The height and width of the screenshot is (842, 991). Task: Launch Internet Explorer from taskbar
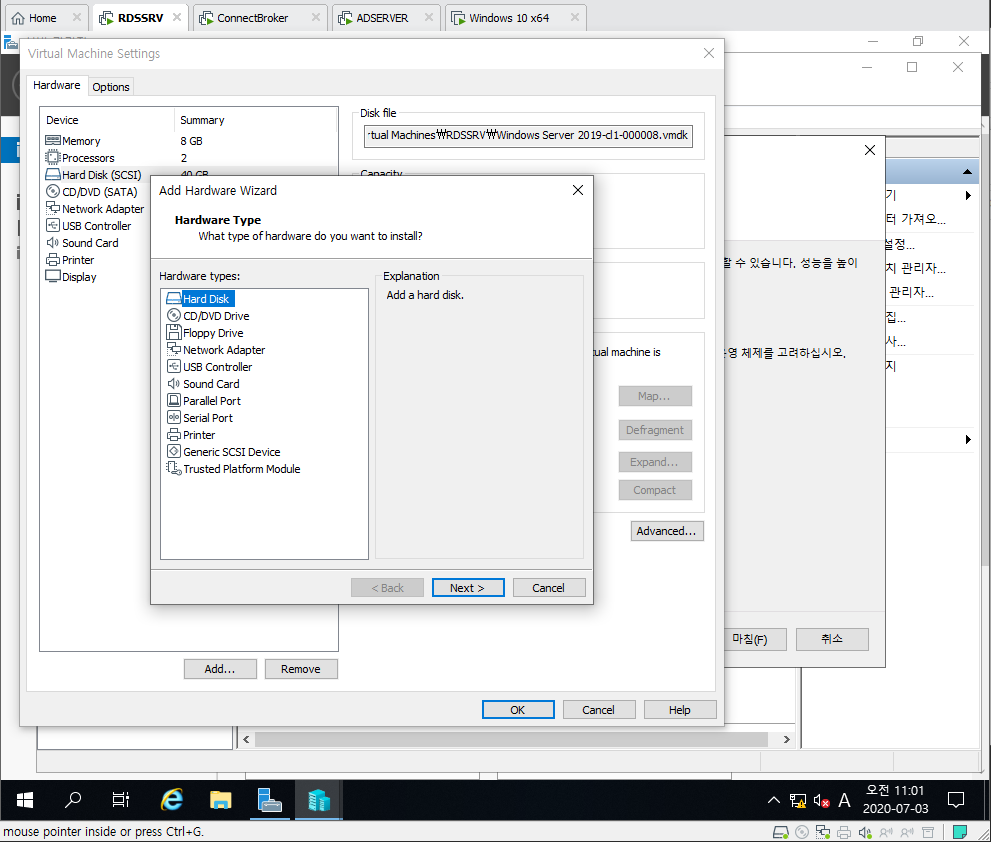coord(171,800)
